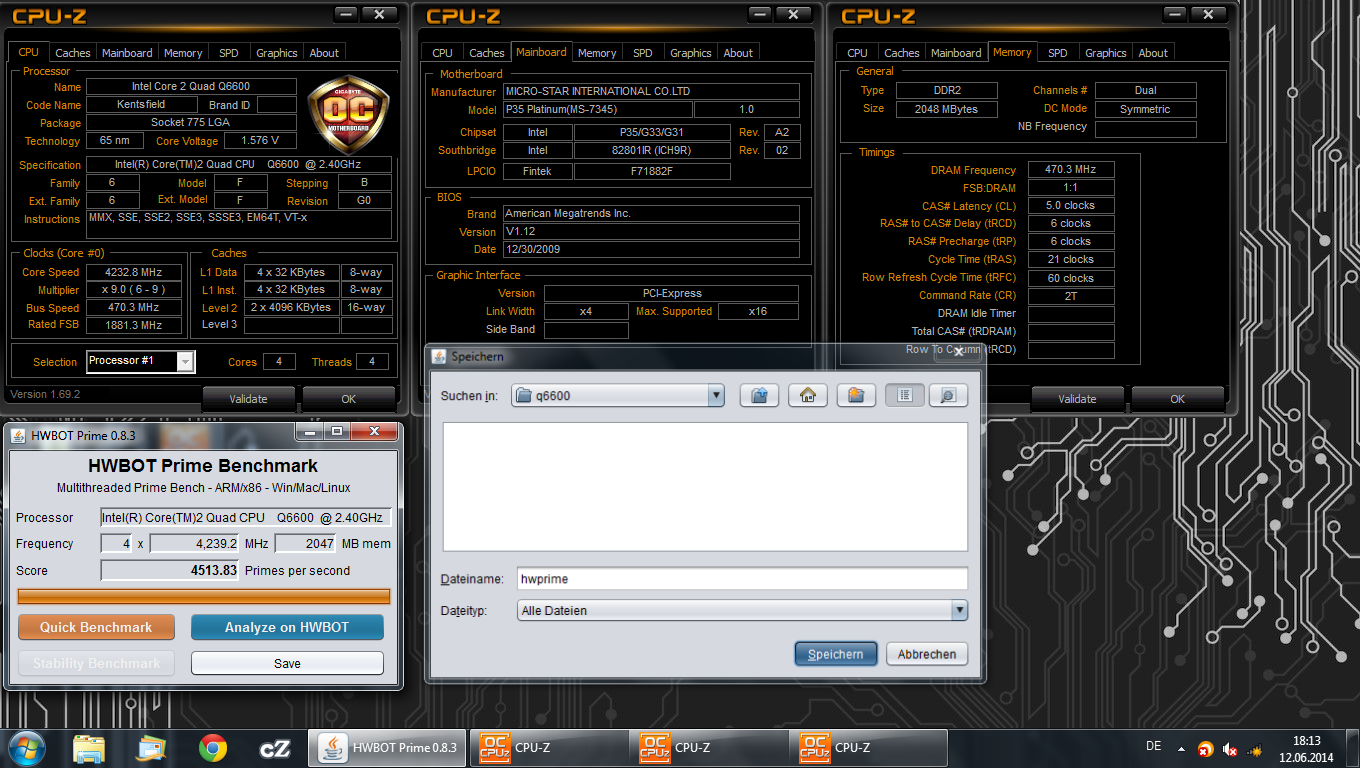Click Validate in the CPU-Z processor window
1360x768 pixels.
coord(248,399)
